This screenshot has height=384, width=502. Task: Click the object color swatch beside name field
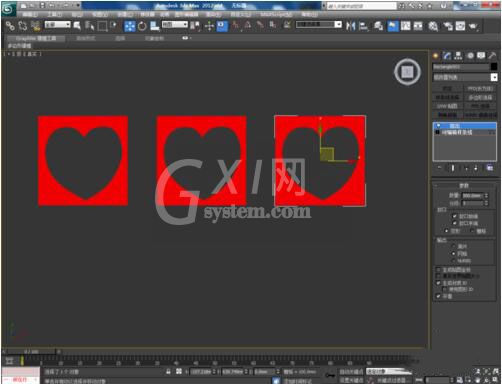[x=494, y=67]
